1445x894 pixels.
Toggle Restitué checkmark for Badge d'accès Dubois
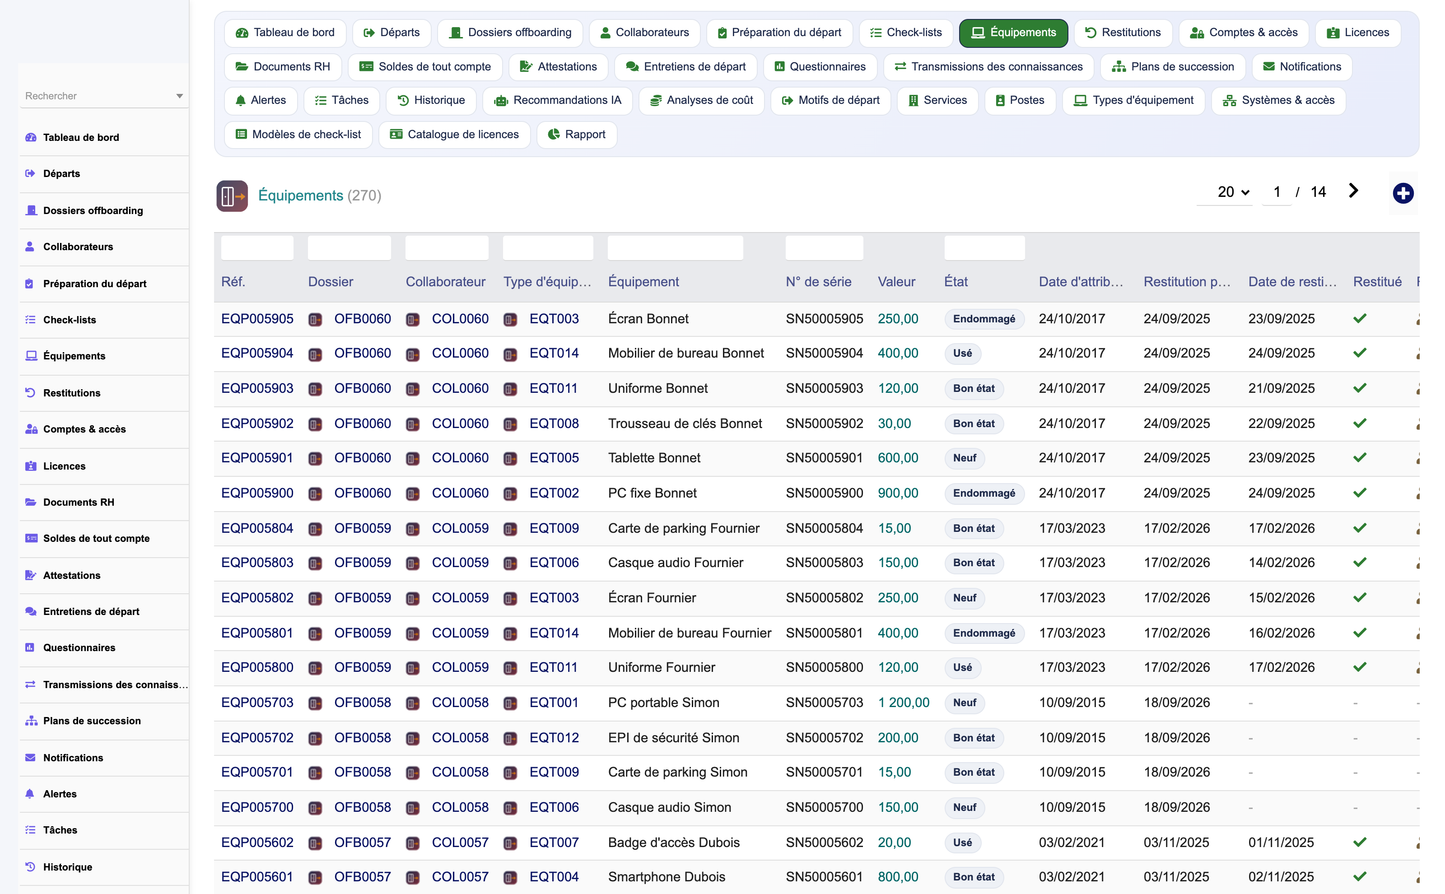click(x=1360, y=842)
